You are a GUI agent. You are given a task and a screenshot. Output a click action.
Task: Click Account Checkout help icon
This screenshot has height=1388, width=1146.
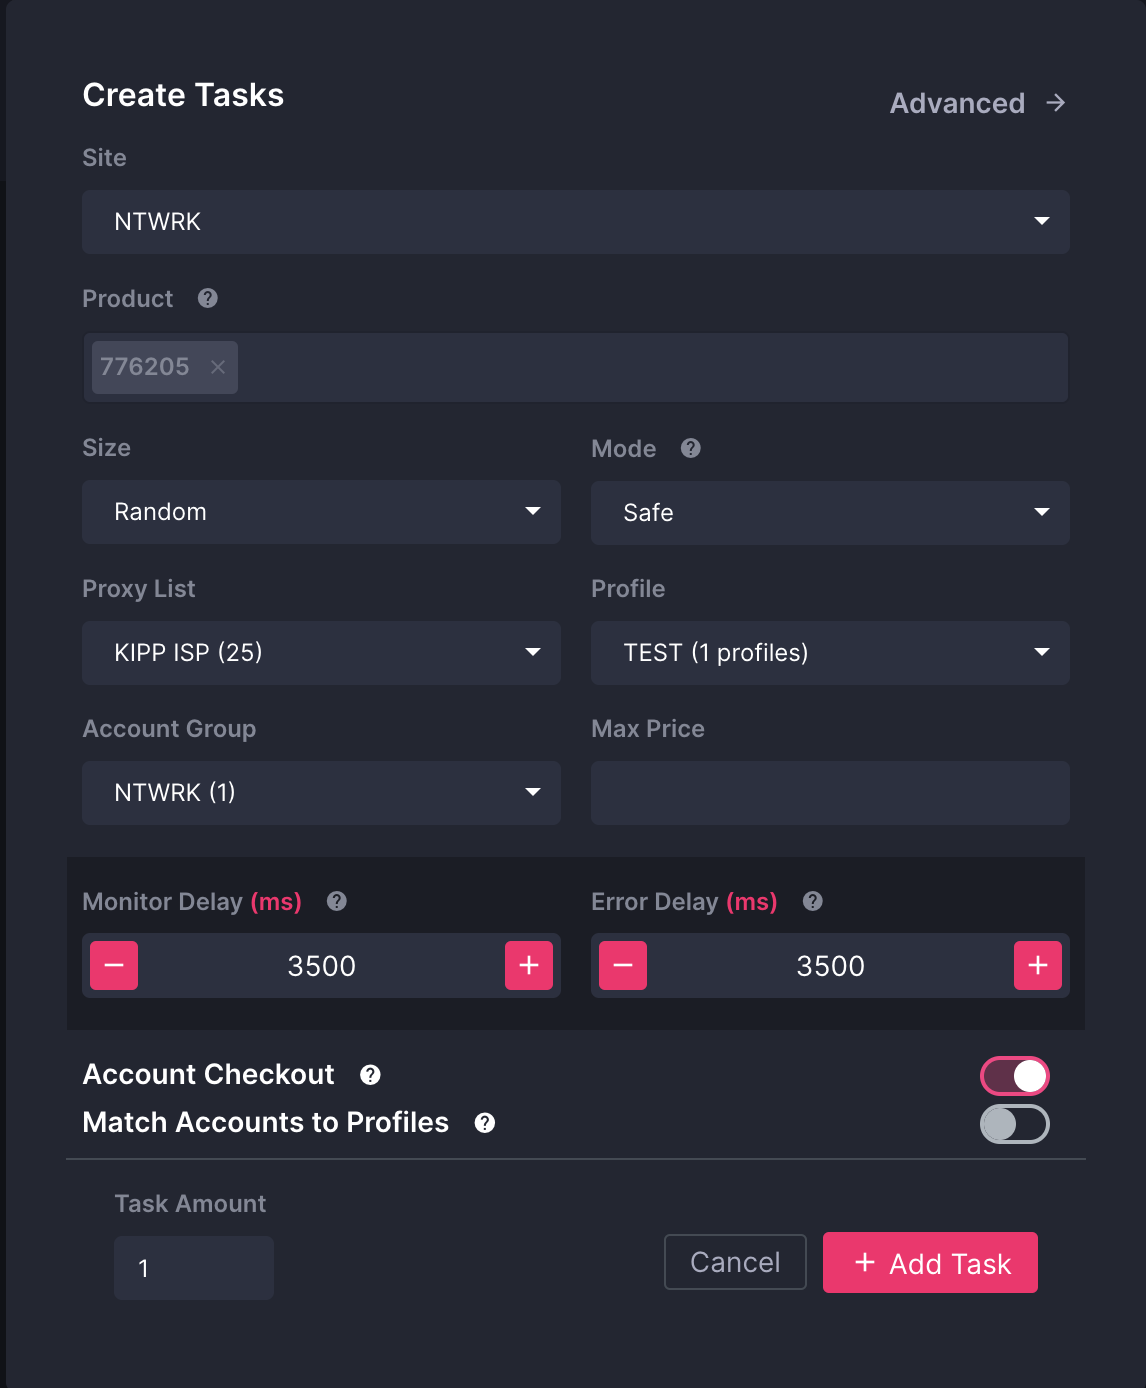point(370,1075)
